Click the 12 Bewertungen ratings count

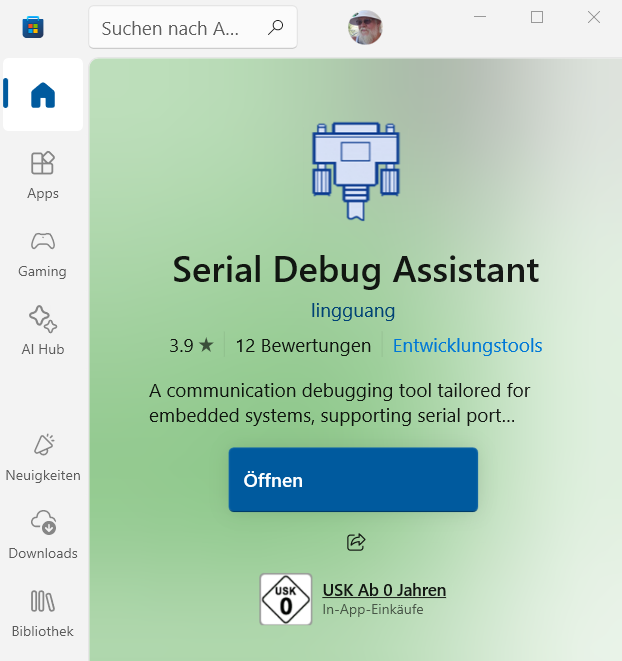coord(303,346)
